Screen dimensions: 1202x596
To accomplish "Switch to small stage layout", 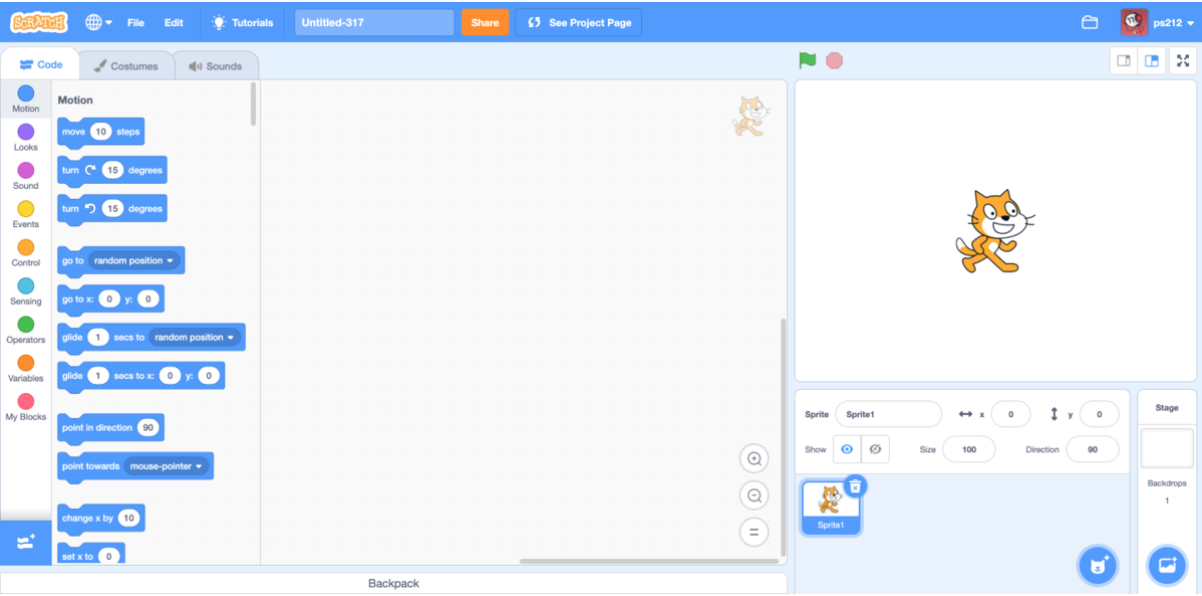I will (x=1124, y=61).
